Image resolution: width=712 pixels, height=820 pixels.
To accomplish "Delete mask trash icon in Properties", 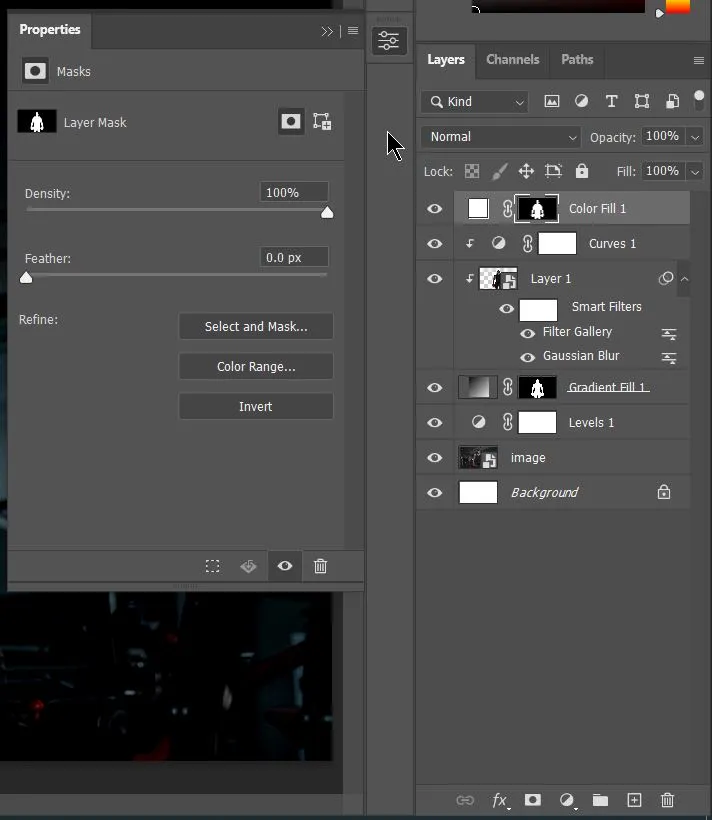I will coord(320,566).
